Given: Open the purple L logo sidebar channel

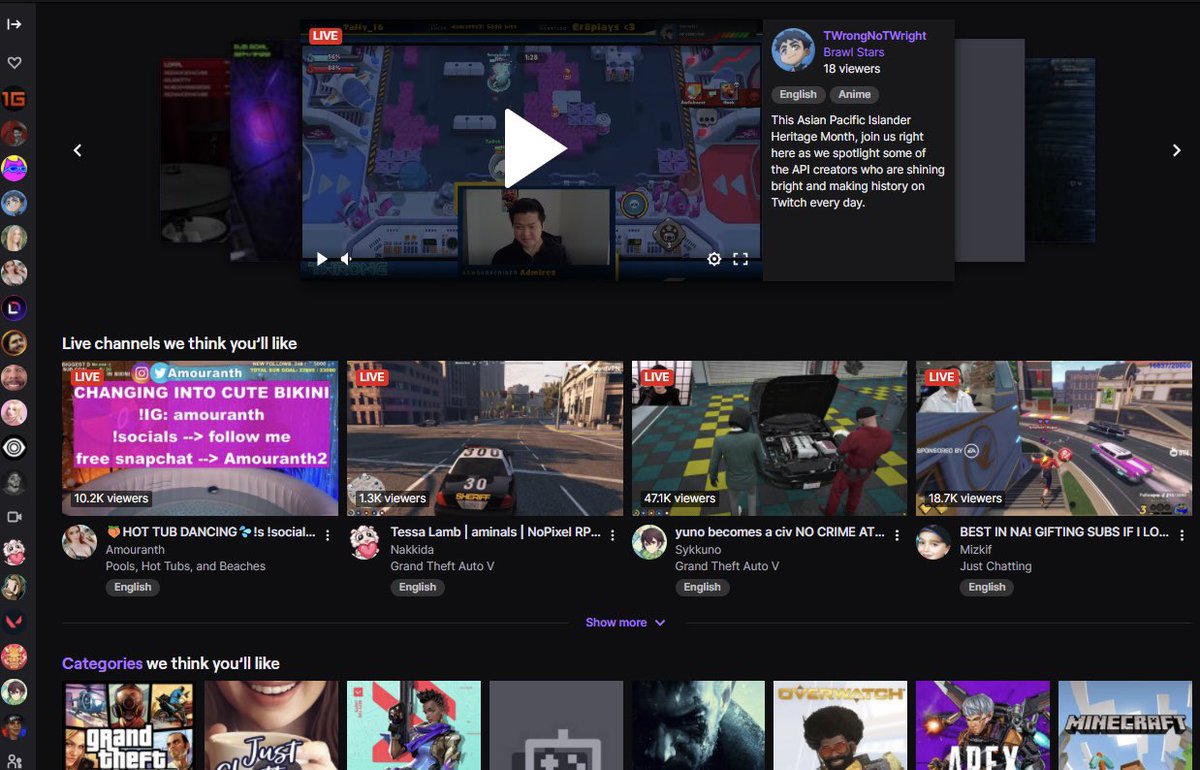Looking at the screenshot, I should pos(14,308).
